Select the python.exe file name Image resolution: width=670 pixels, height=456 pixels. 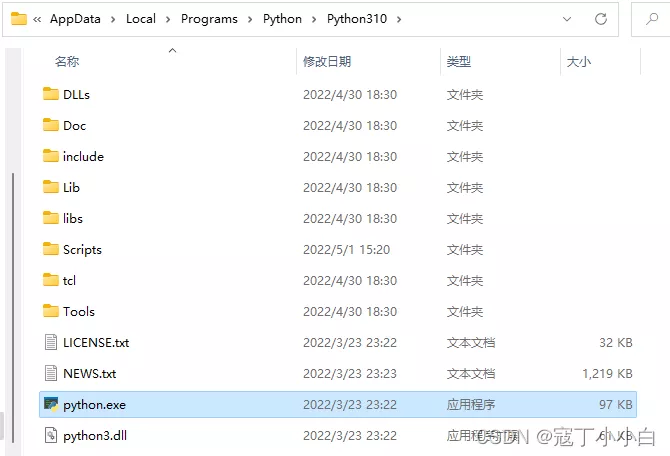(x=94, y=405)
